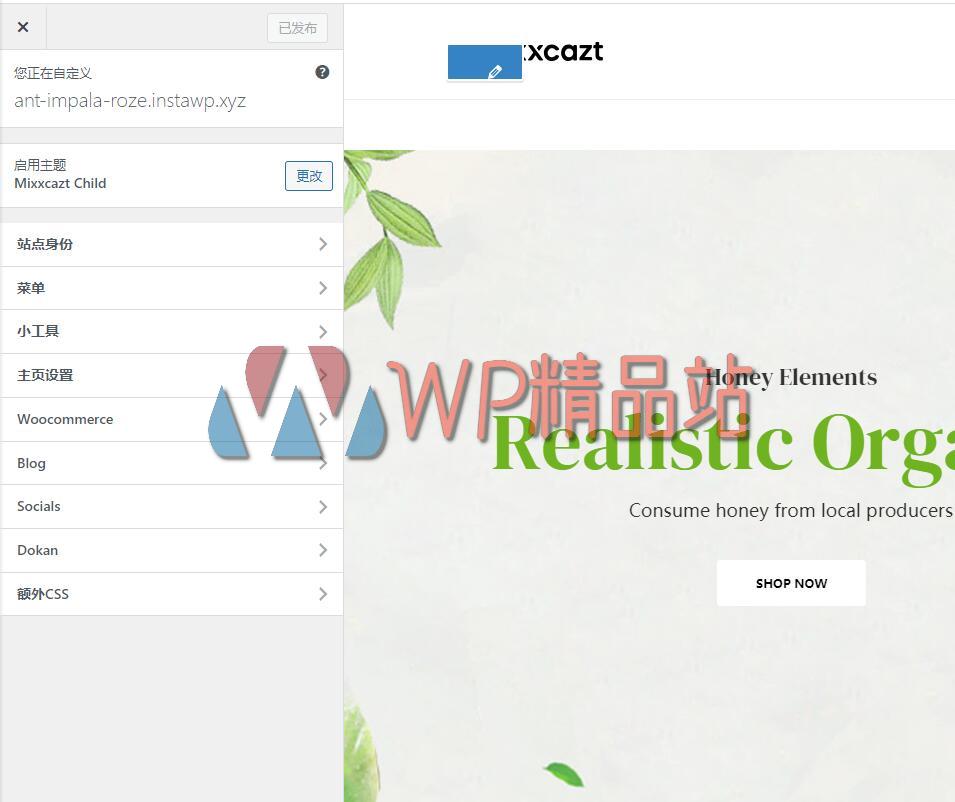
Task: Click the chevron beside Dokan
Action: coord(322,550)
